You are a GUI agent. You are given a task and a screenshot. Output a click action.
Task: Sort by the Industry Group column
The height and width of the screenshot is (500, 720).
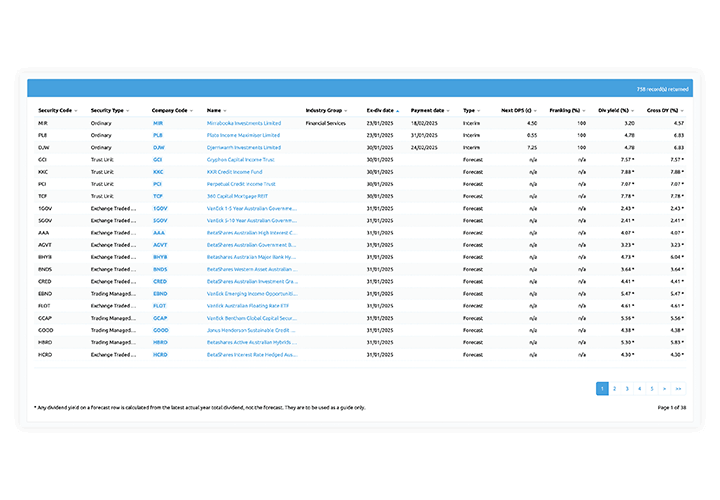point(326,111)
